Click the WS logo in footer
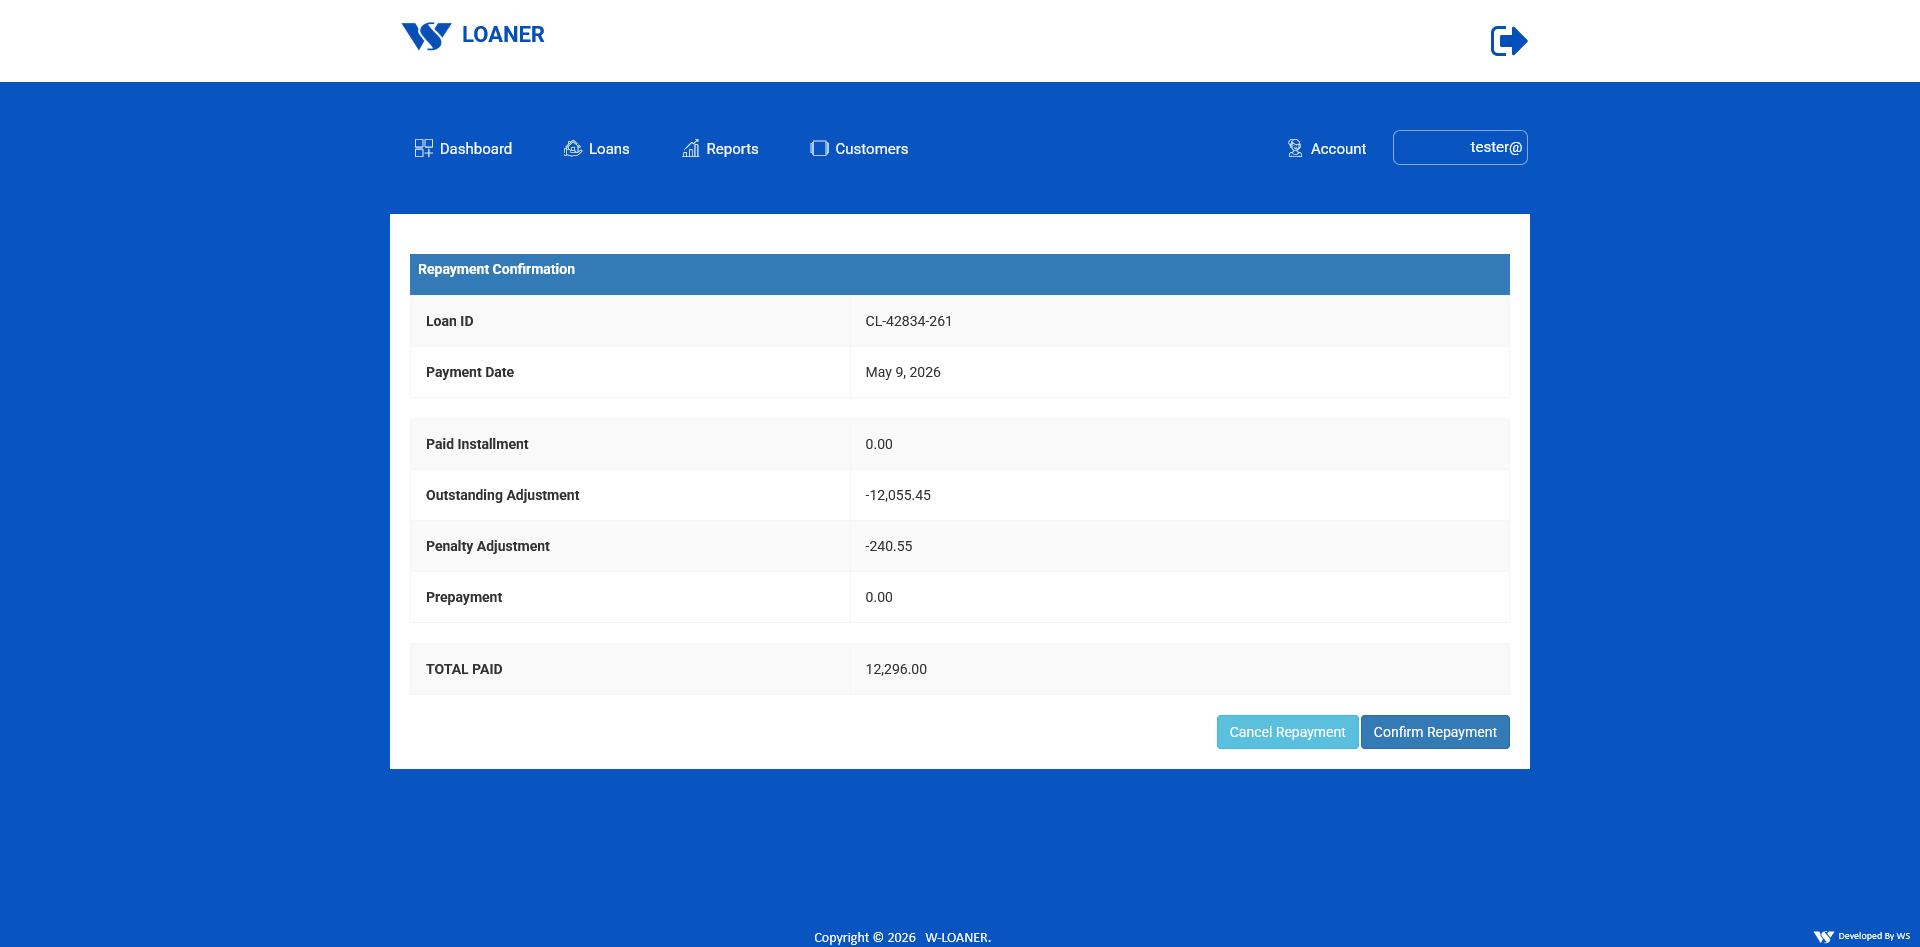Viewport: 1920px width, 947px height. 1824,937
